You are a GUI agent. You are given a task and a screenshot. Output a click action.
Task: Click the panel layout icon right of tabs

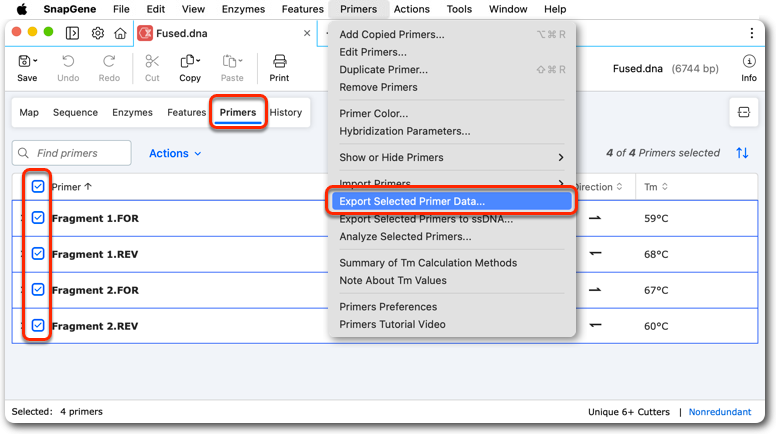tap(744, 112)
